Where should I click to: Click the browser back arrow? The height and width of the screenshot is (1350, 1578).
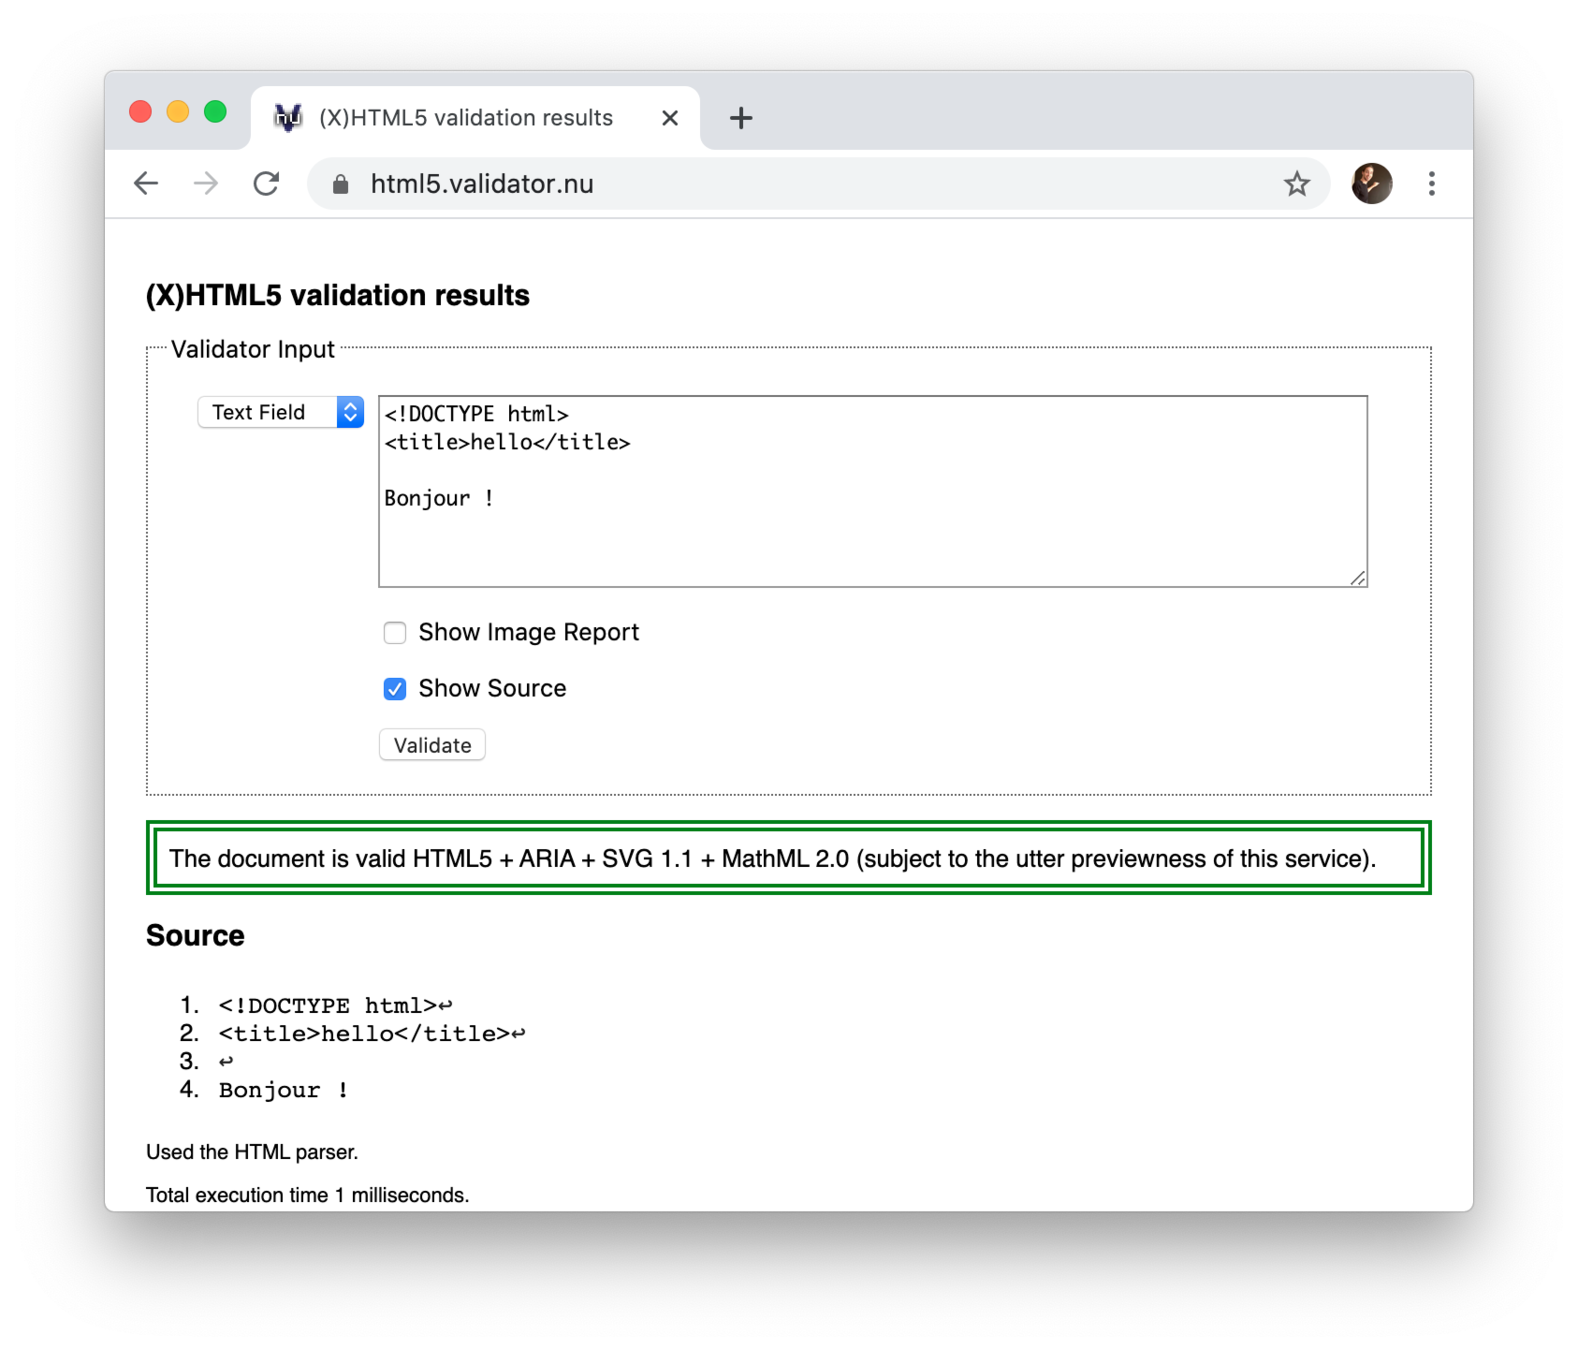pyautogui.click(x=146, y=184)
